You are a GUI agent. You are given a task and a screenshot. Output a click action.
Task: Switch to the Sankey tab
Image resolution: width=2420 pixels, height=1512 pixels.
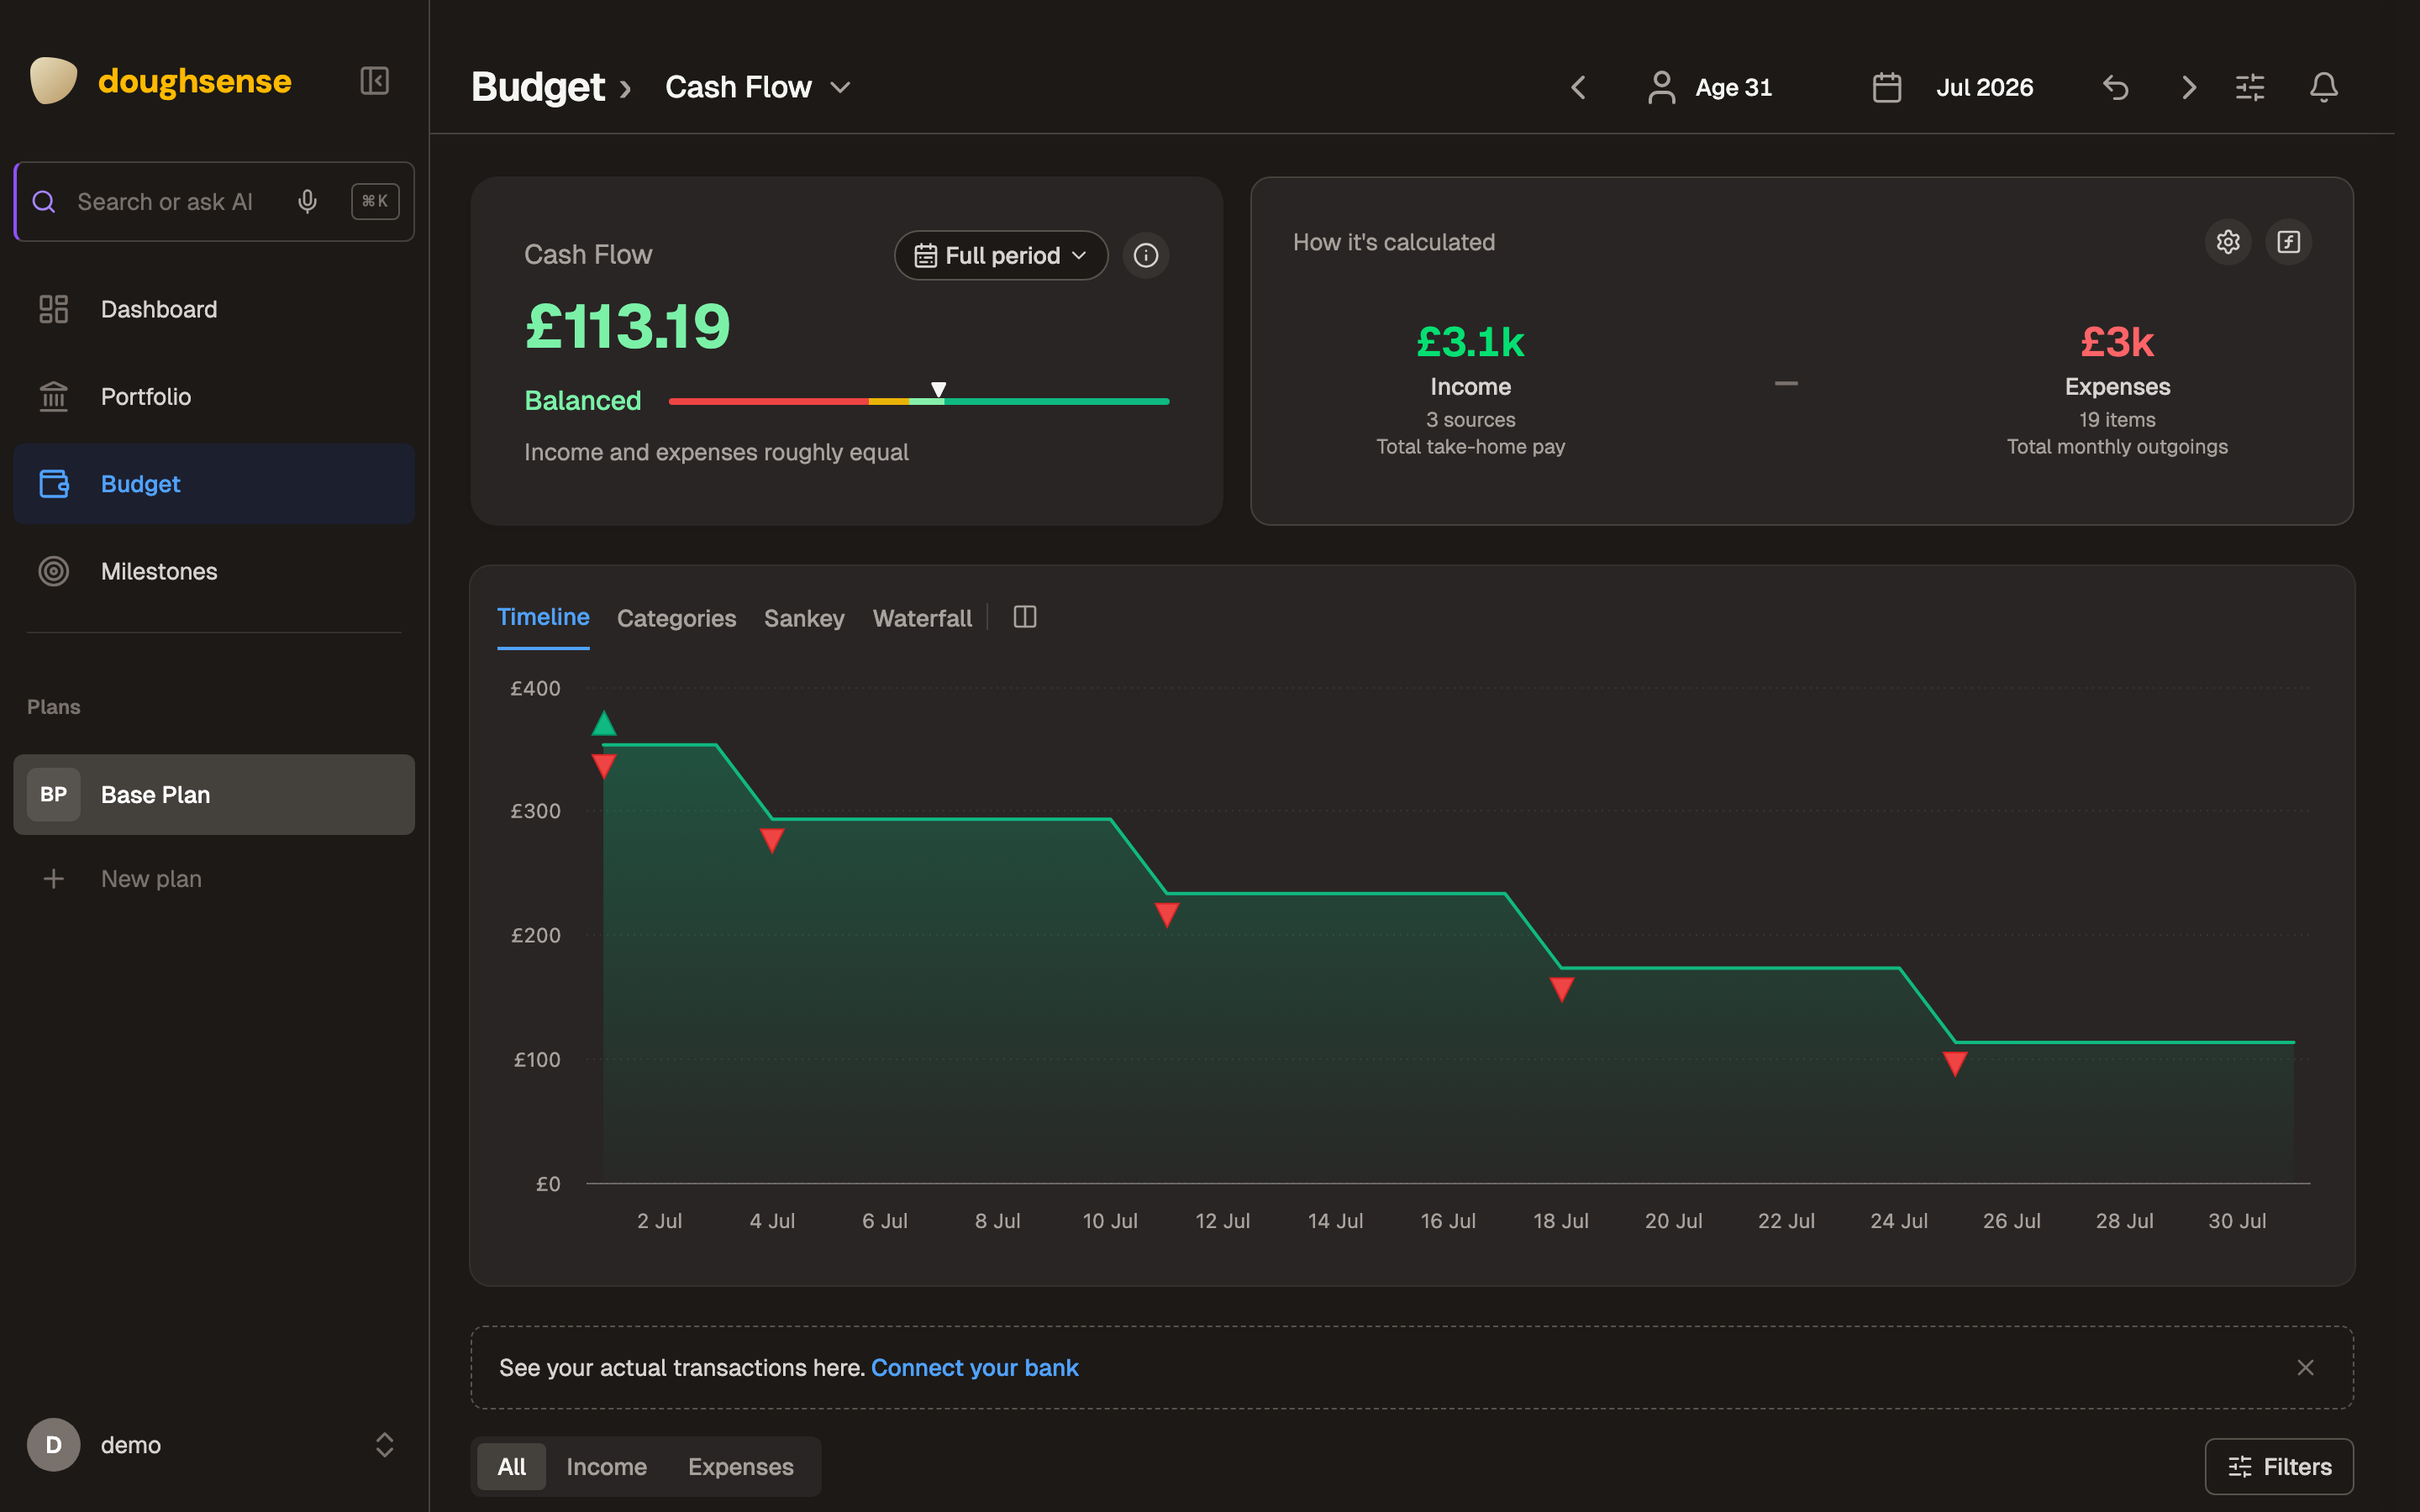pyautogui.click(x=804, y=618)
